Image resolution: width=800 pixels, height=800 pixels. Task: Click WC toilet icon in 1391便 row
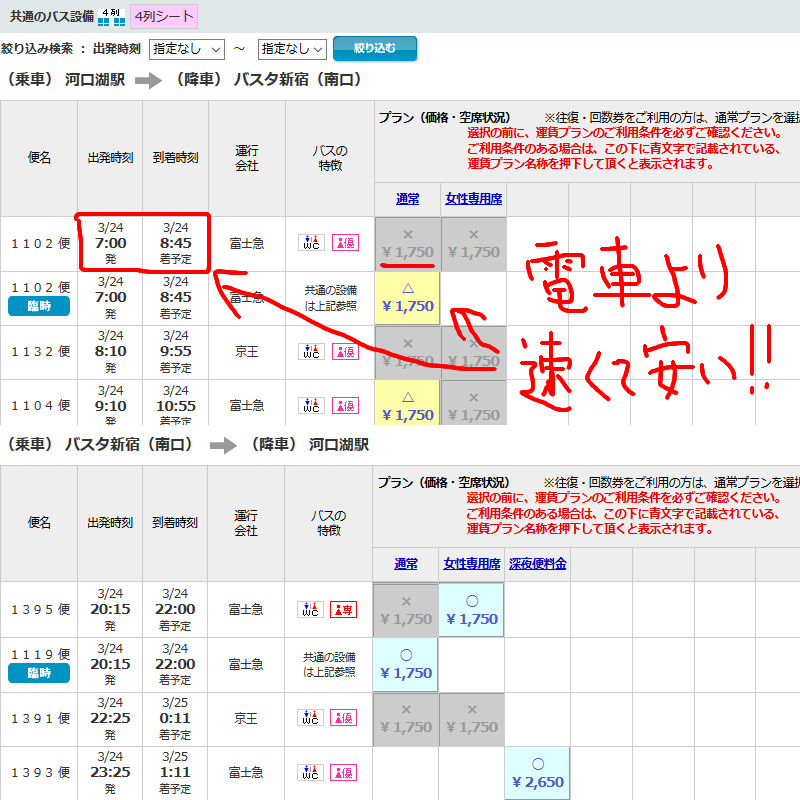click(x=310, y=718)
